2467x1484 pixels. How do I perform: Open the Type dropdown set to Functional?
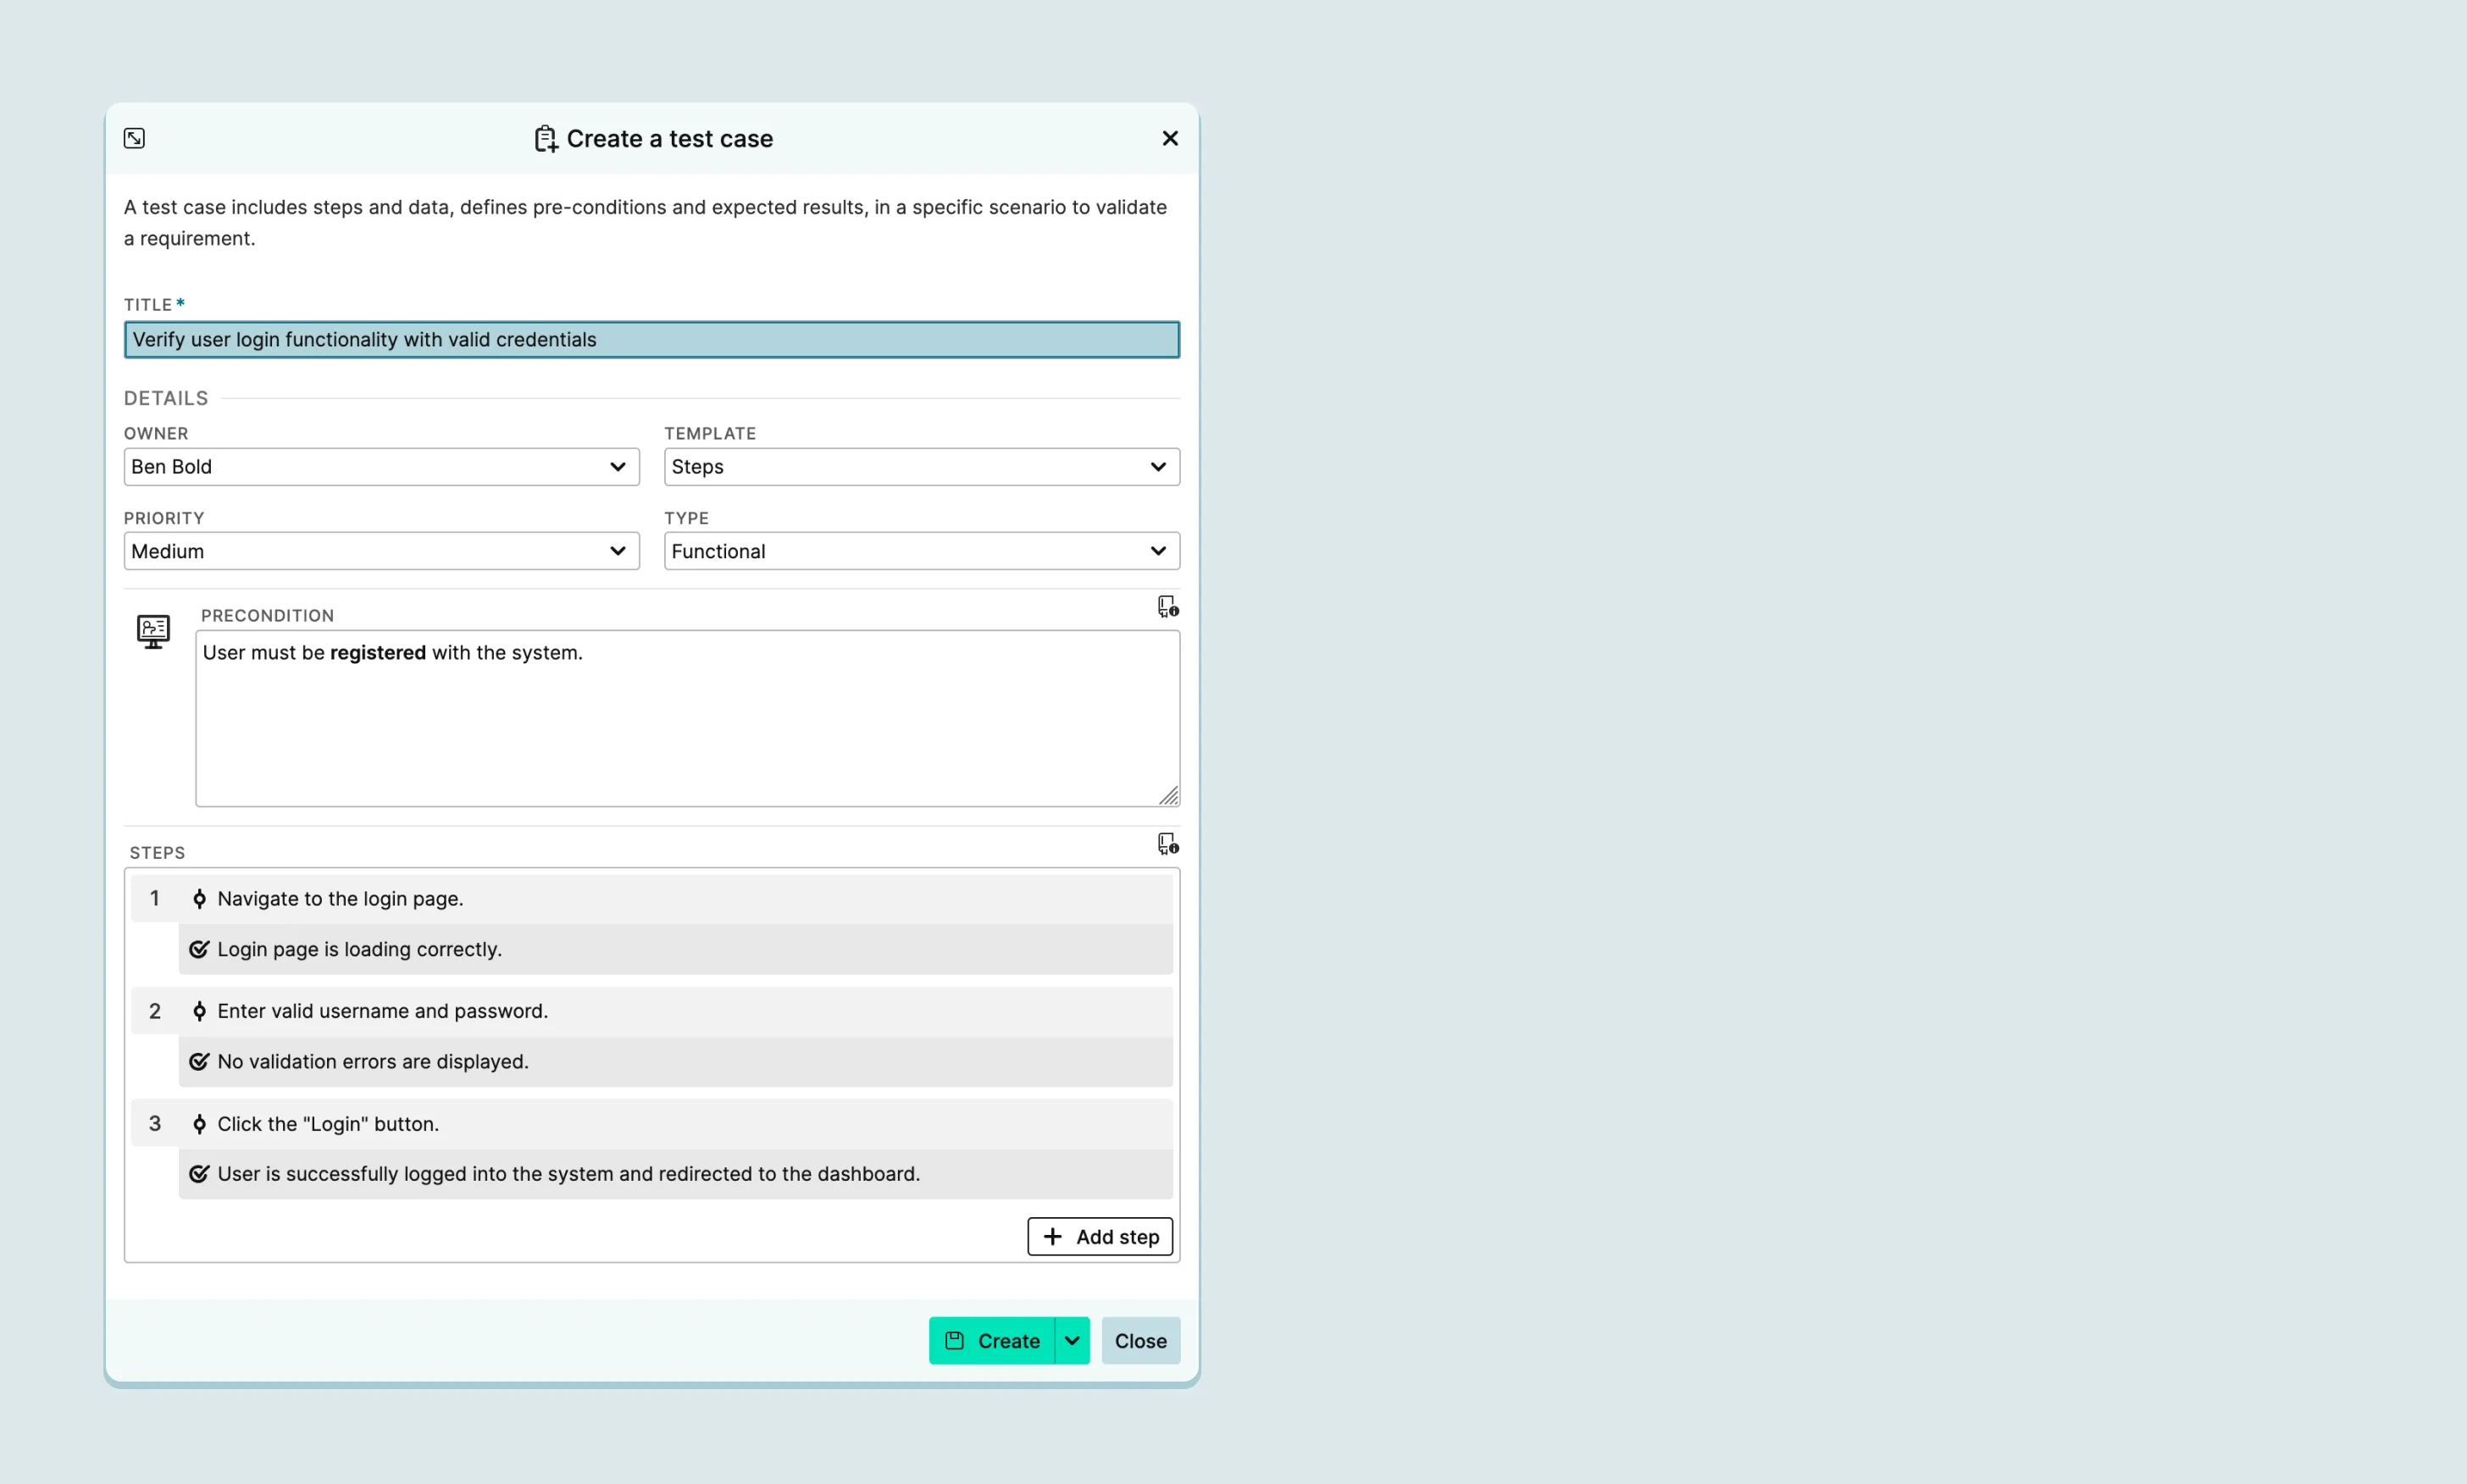tap(921, 551)
